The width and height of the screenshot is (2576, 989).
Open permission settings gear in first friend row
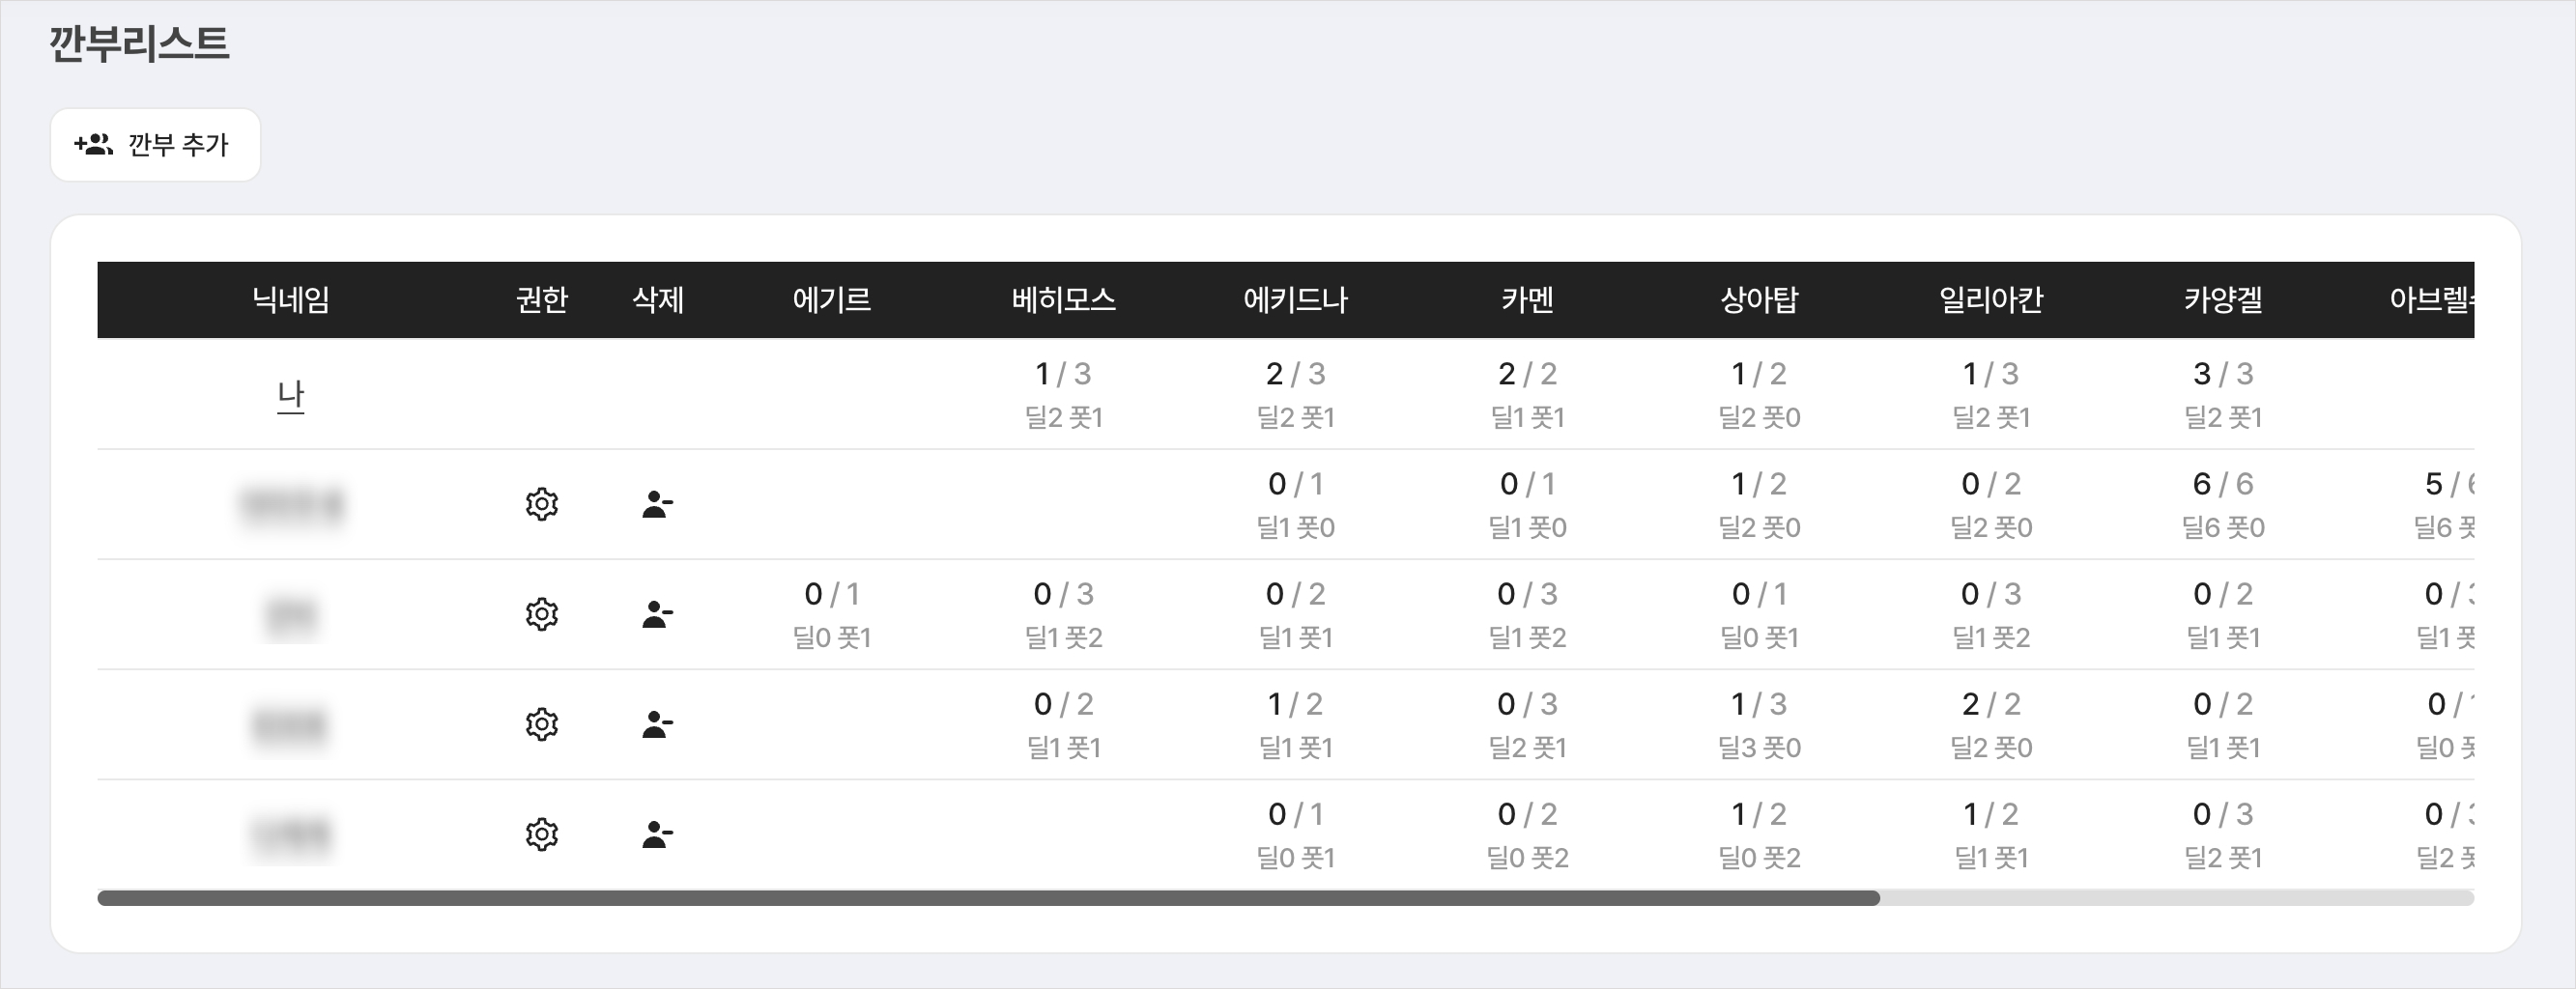tap(542, 504)
